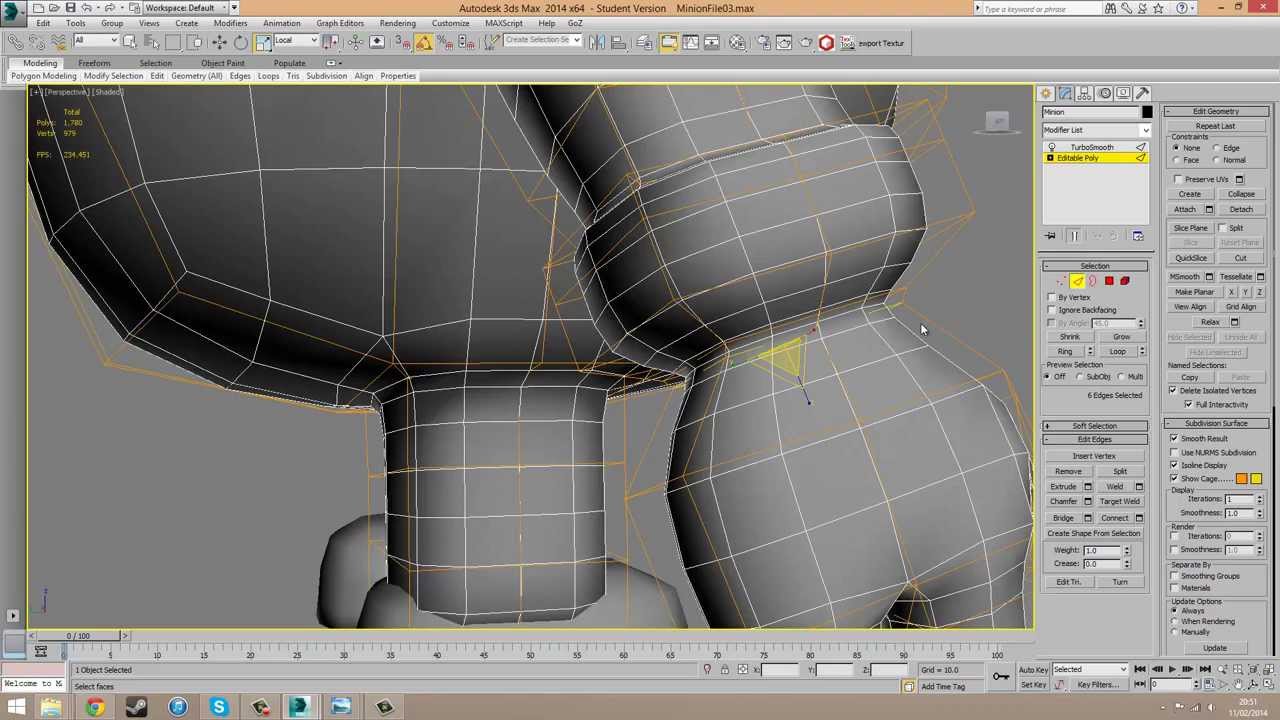Open the Modifiers menu
1280x720 pixels.
[x=230, y=23]
